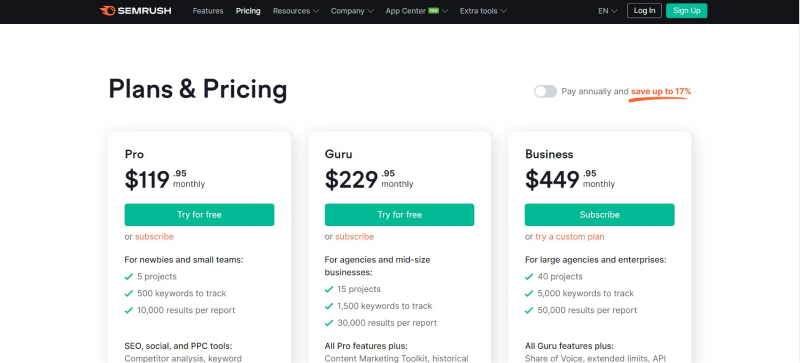Viewport: 800px width, 363px height.
Task: Click checkmark beside 1,500 keywords to track
Action: tap(329, 306)
